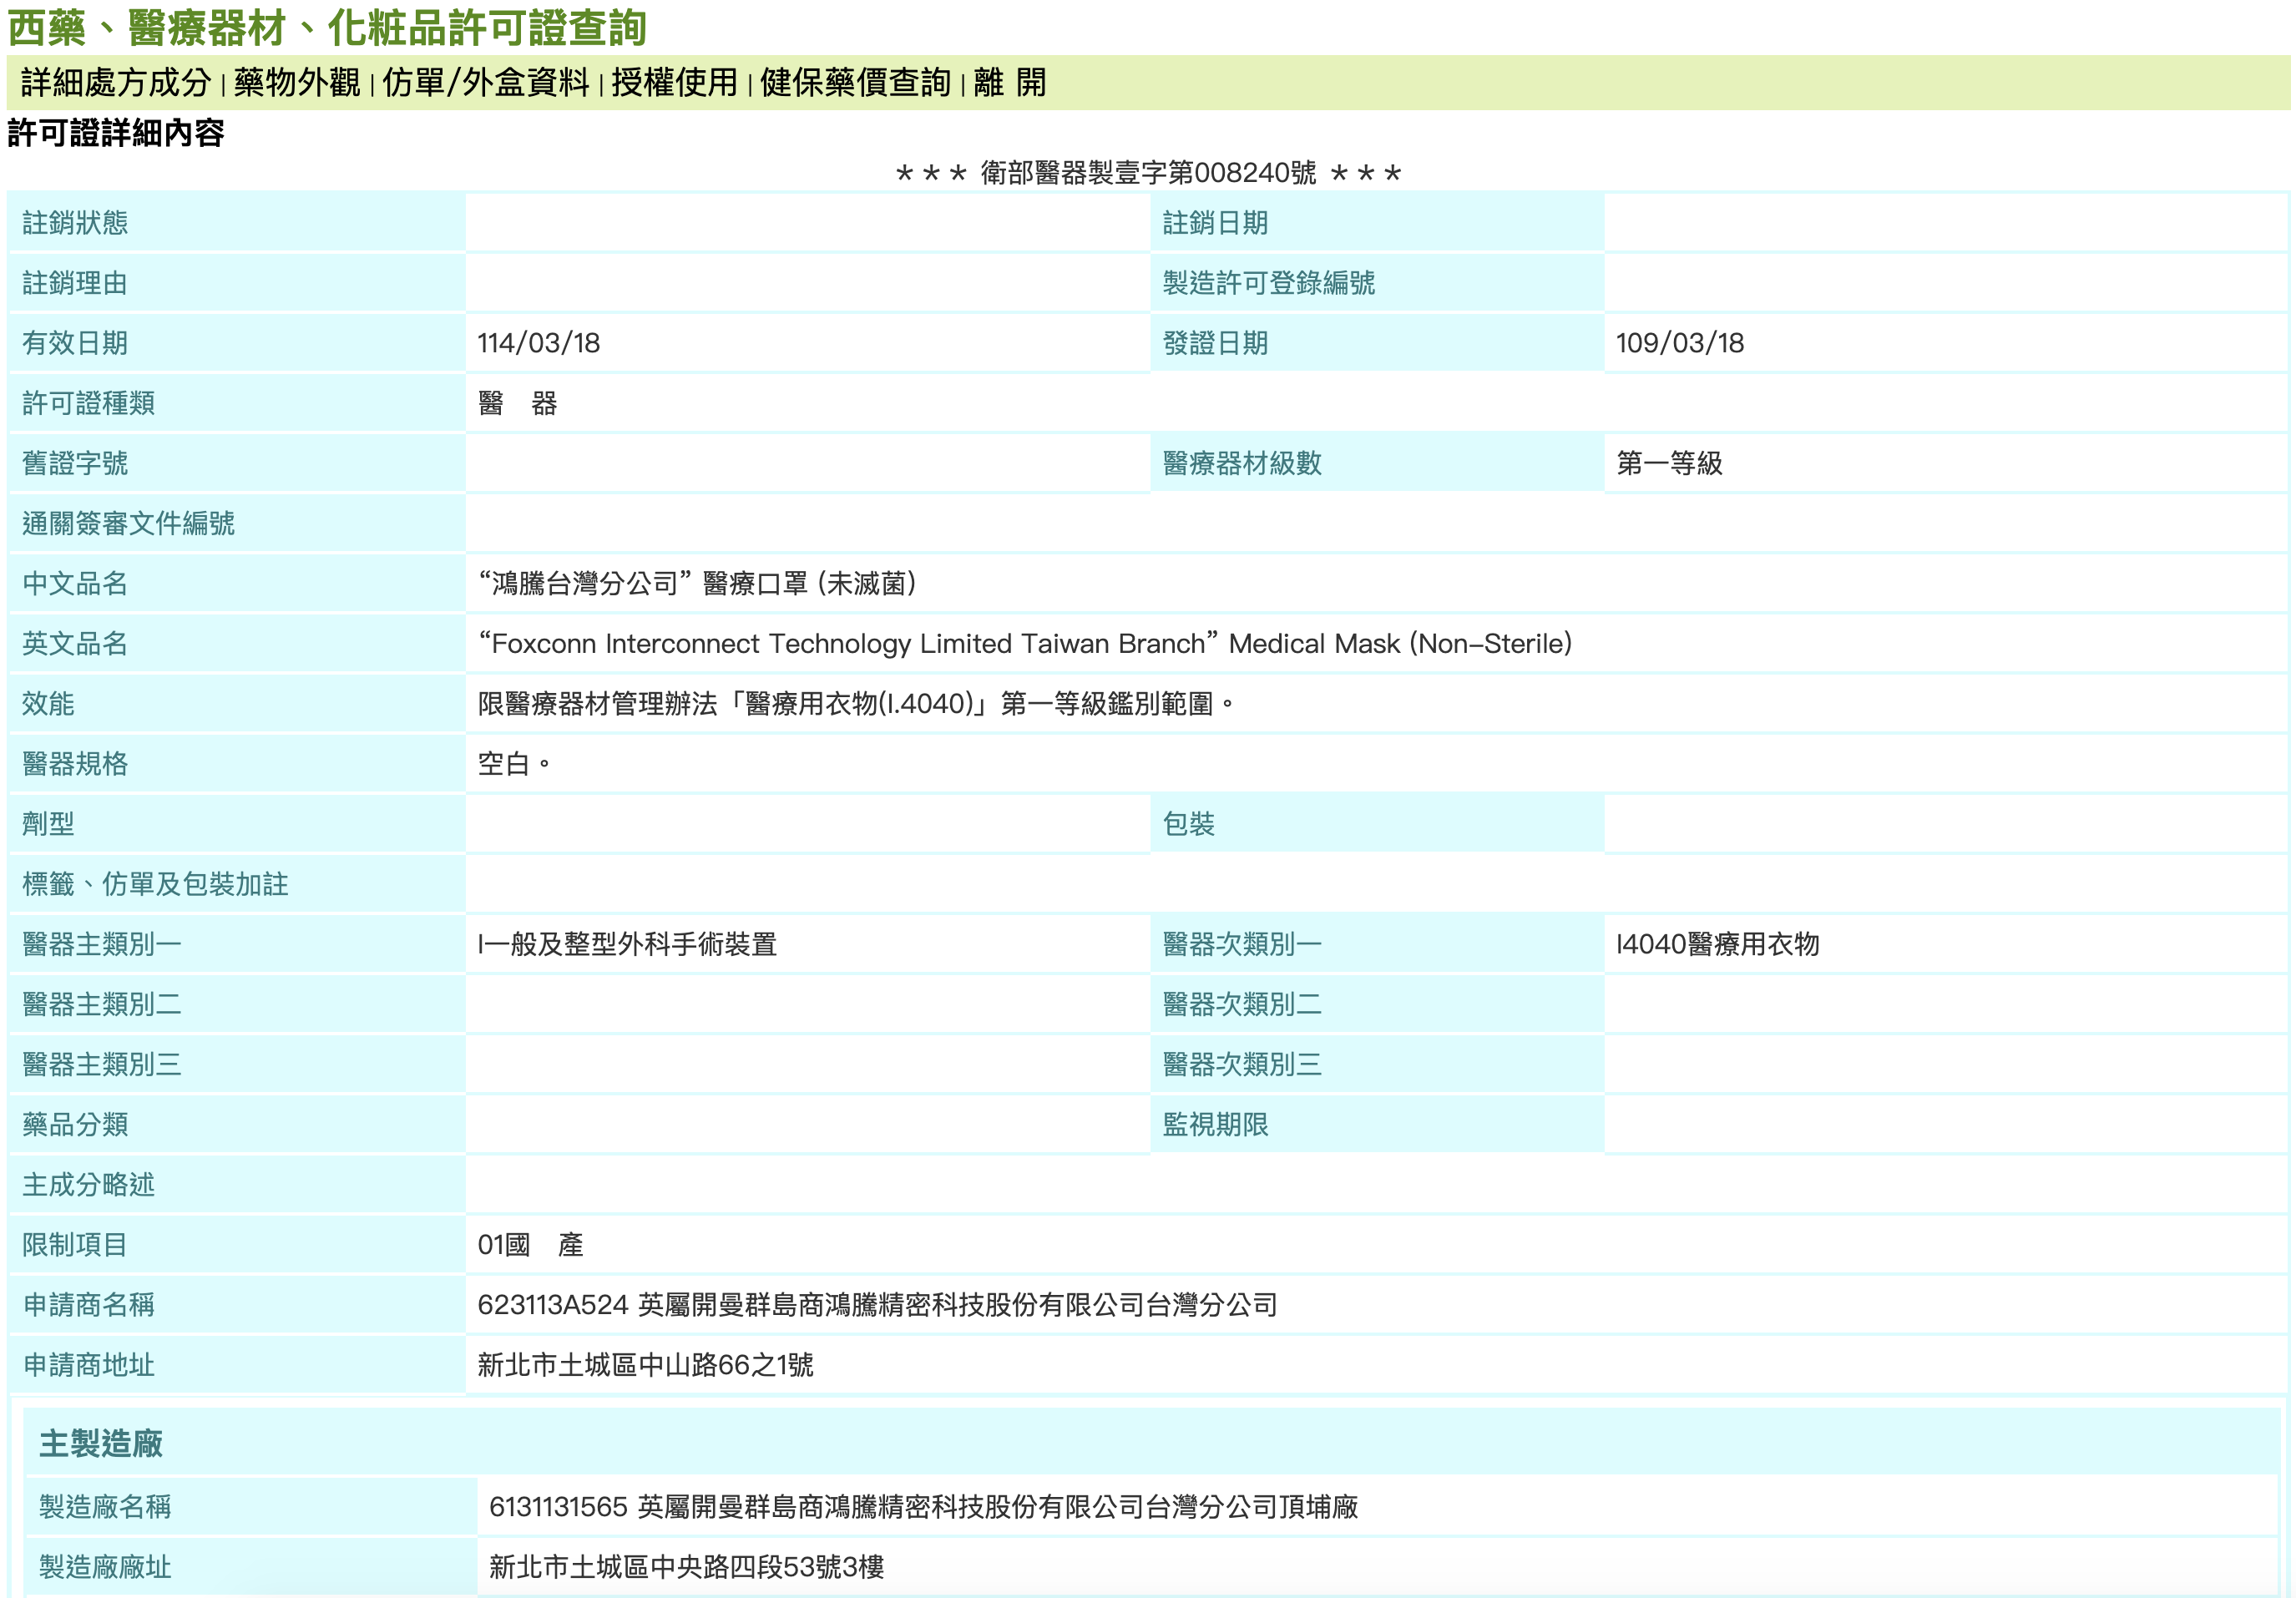This screenshot has width=2296, height=1598.
Task: Open 授權使用 link
Action: (x=674, y=83)
